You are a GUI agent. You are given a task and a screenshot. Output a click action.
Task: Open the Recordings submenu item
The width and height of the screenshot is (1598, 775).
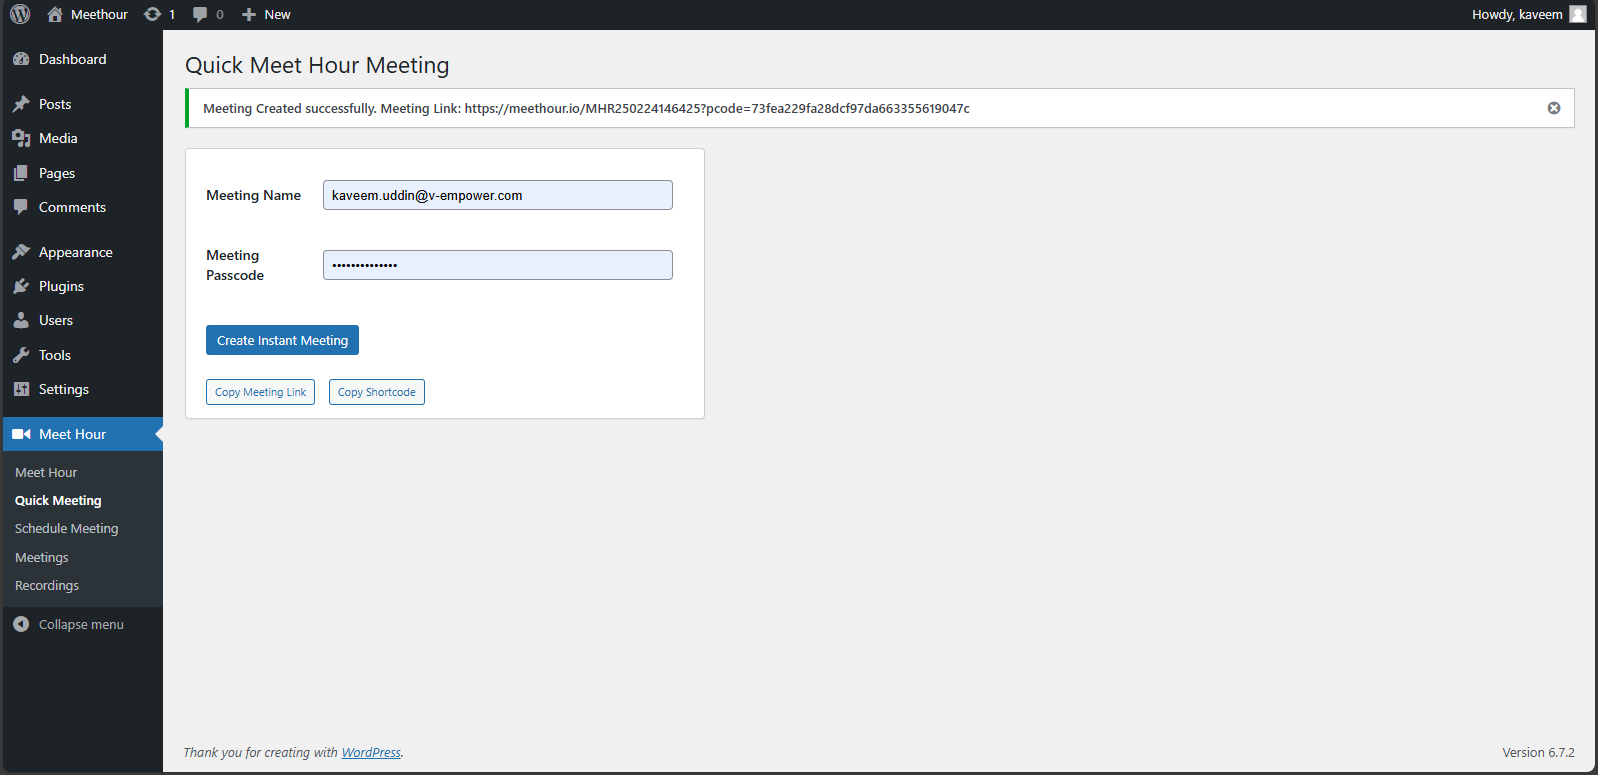(47, 585)
